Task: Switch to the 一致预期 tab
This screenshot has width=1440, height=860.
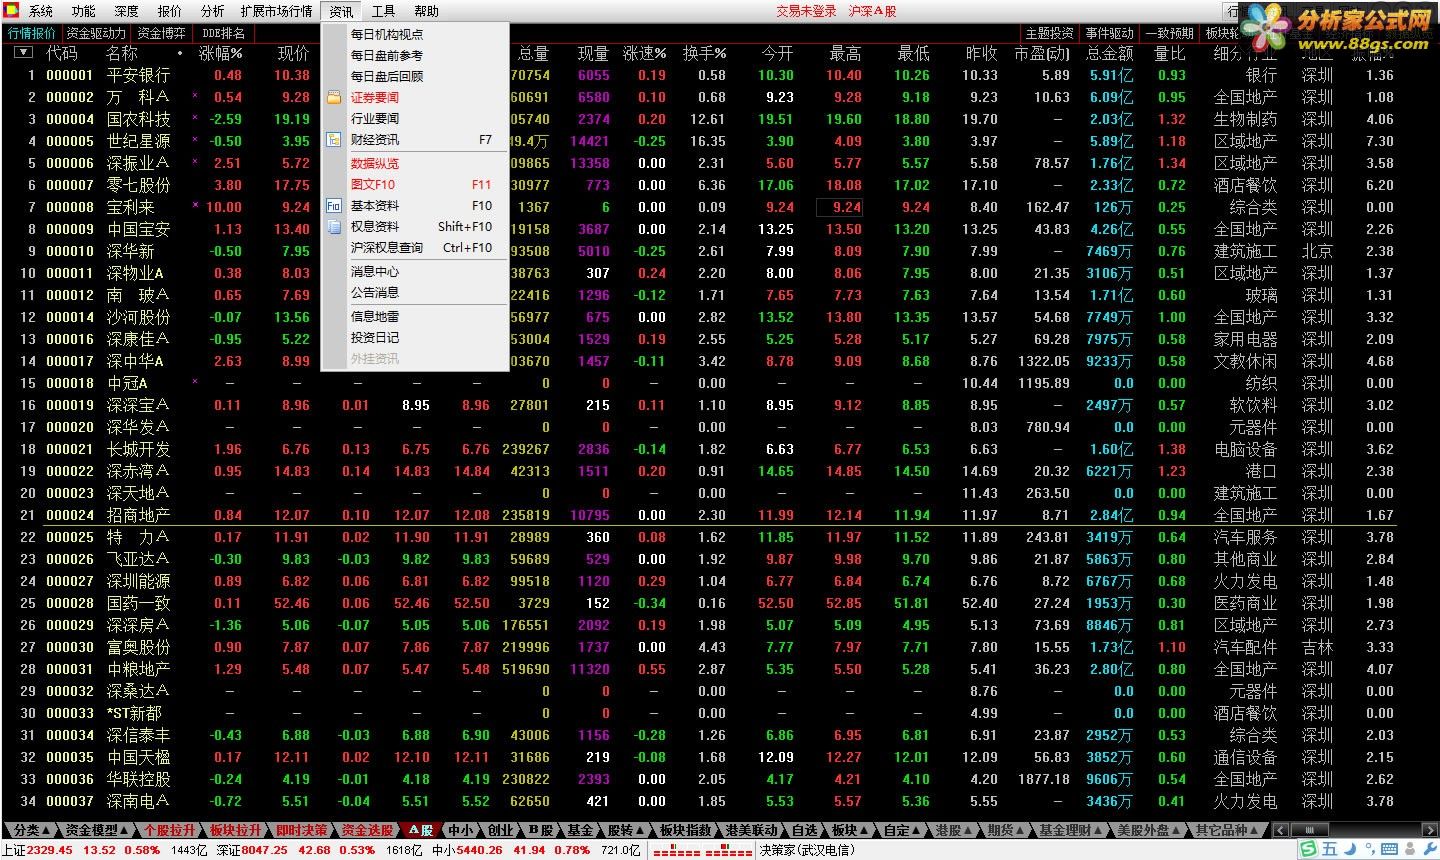Action: 1170,33
